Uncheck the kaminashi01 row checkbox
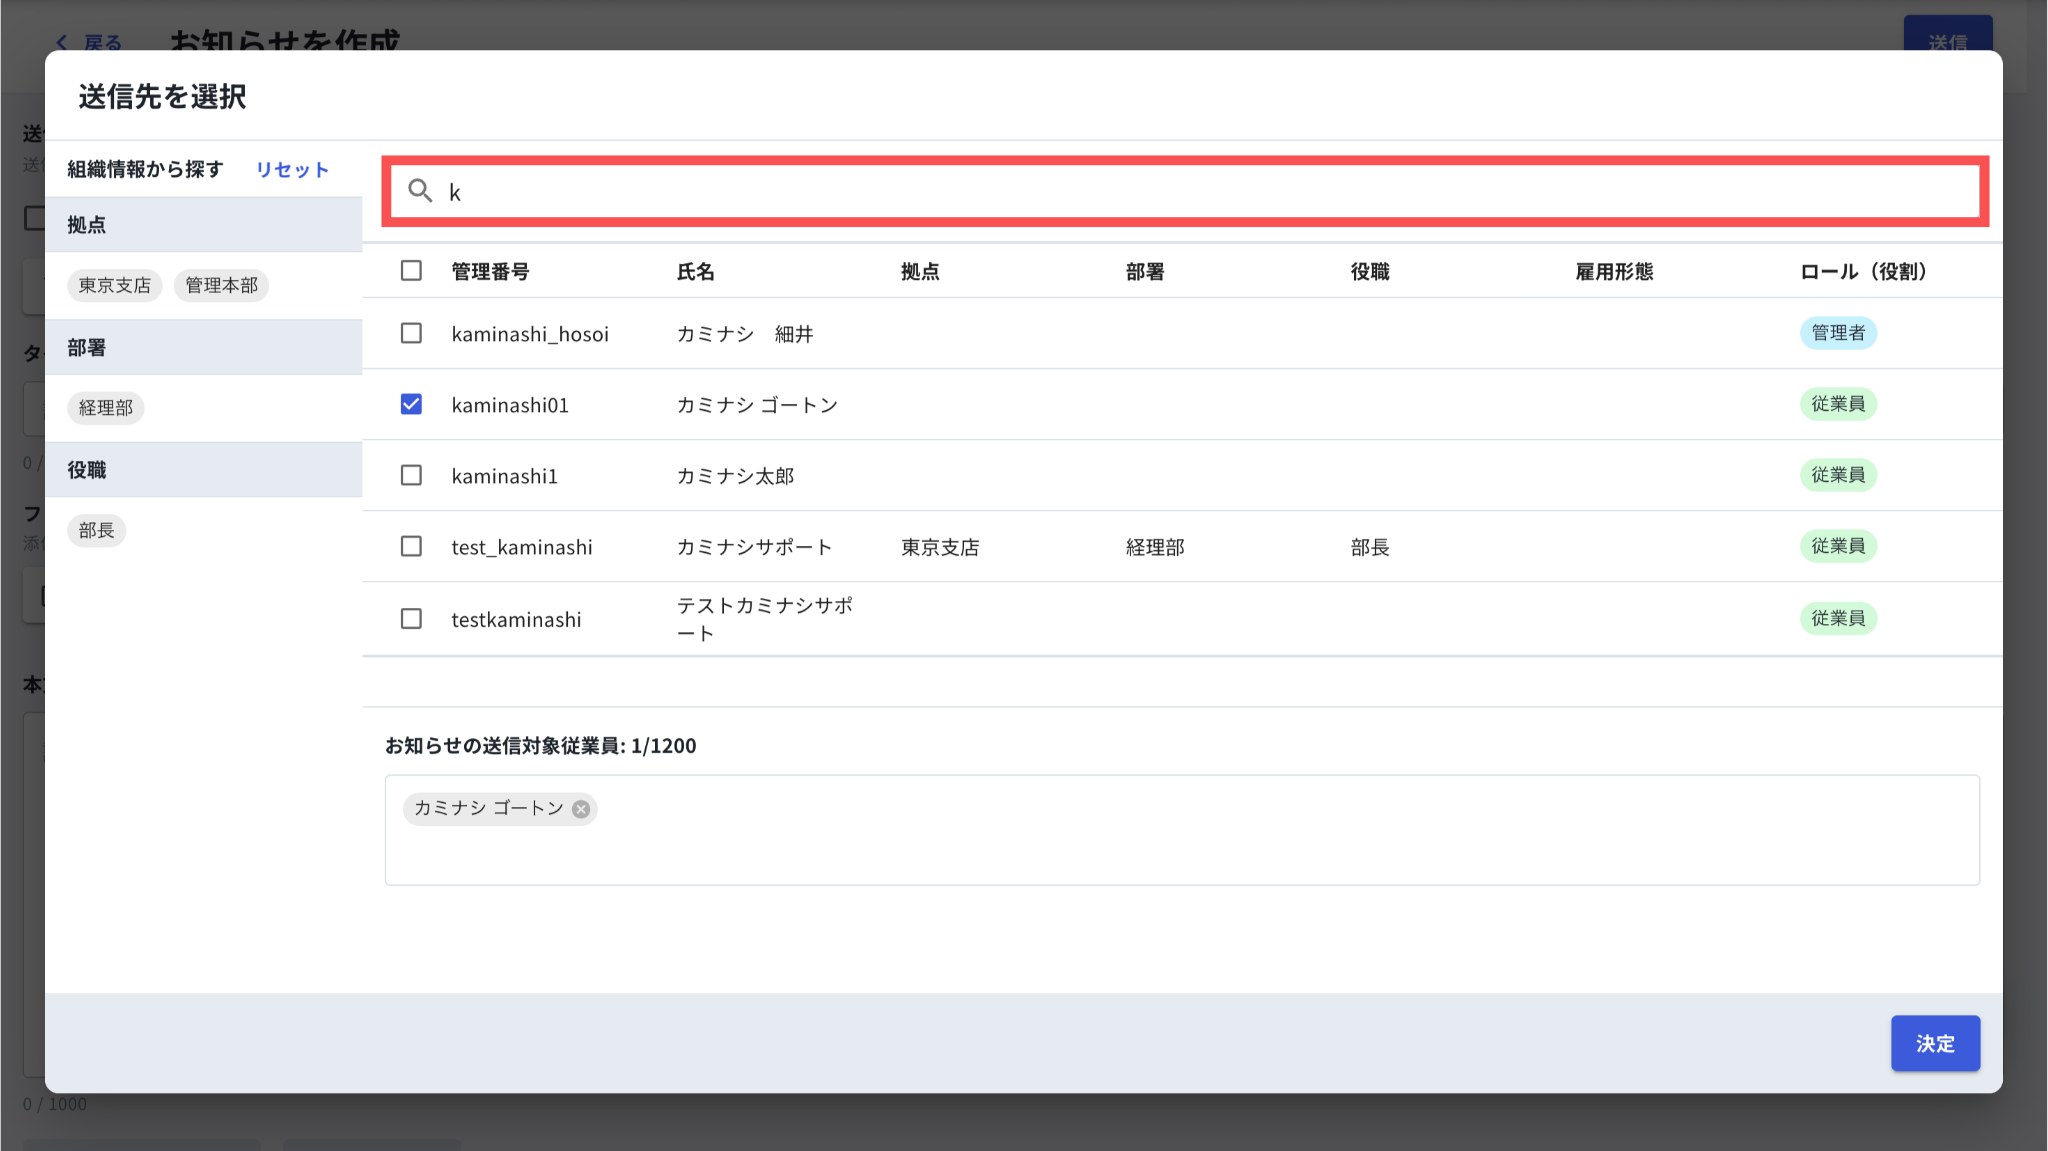Viewport: 2048px width, 1151px height. [411, 404]
